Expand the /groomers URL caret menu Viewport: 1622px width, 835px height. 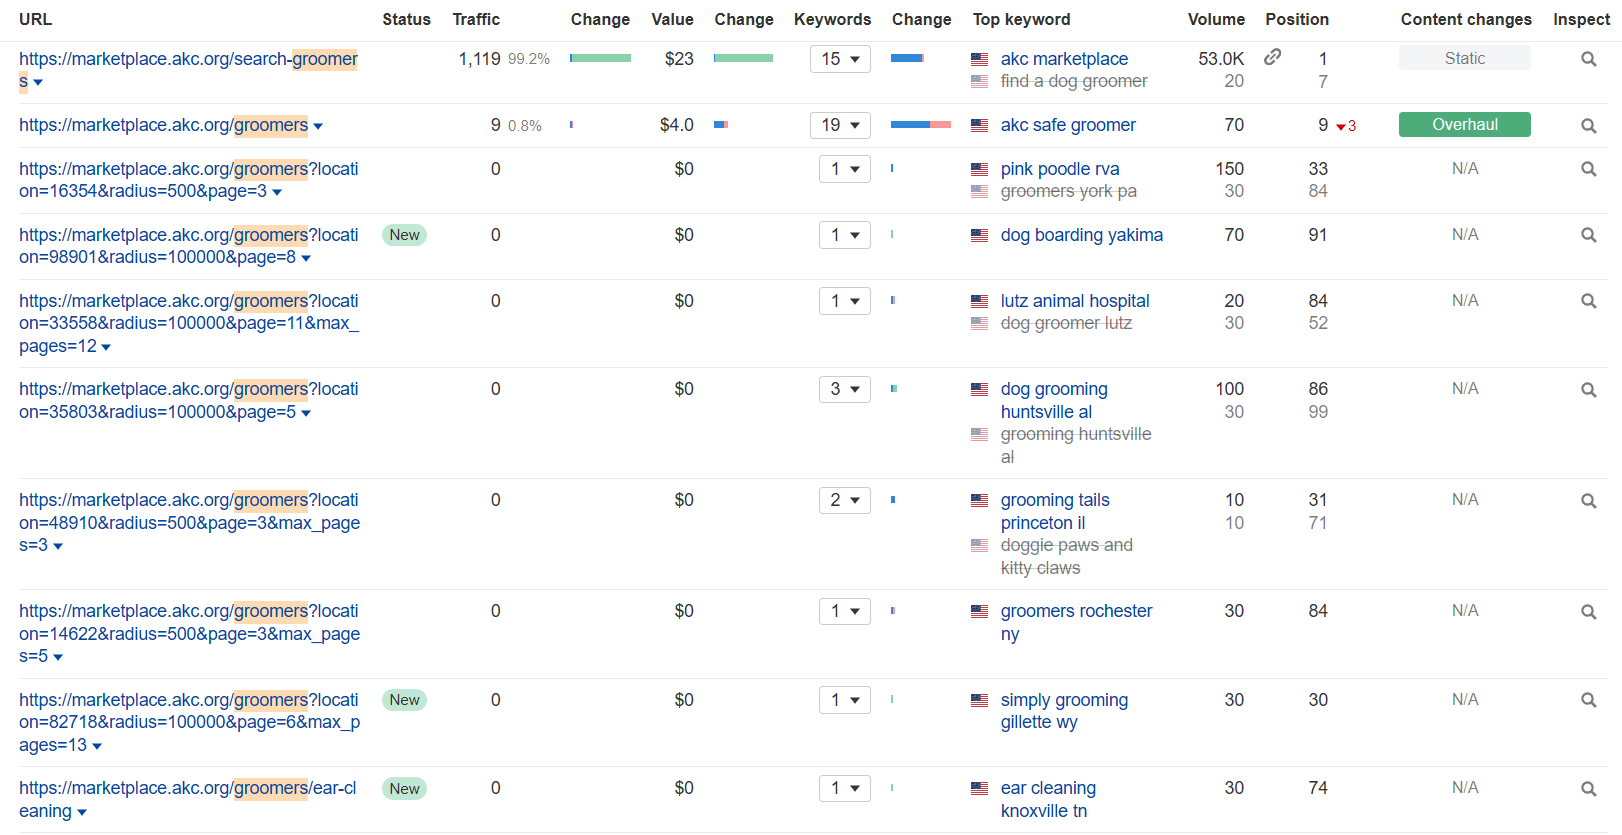tap(318, 127)
